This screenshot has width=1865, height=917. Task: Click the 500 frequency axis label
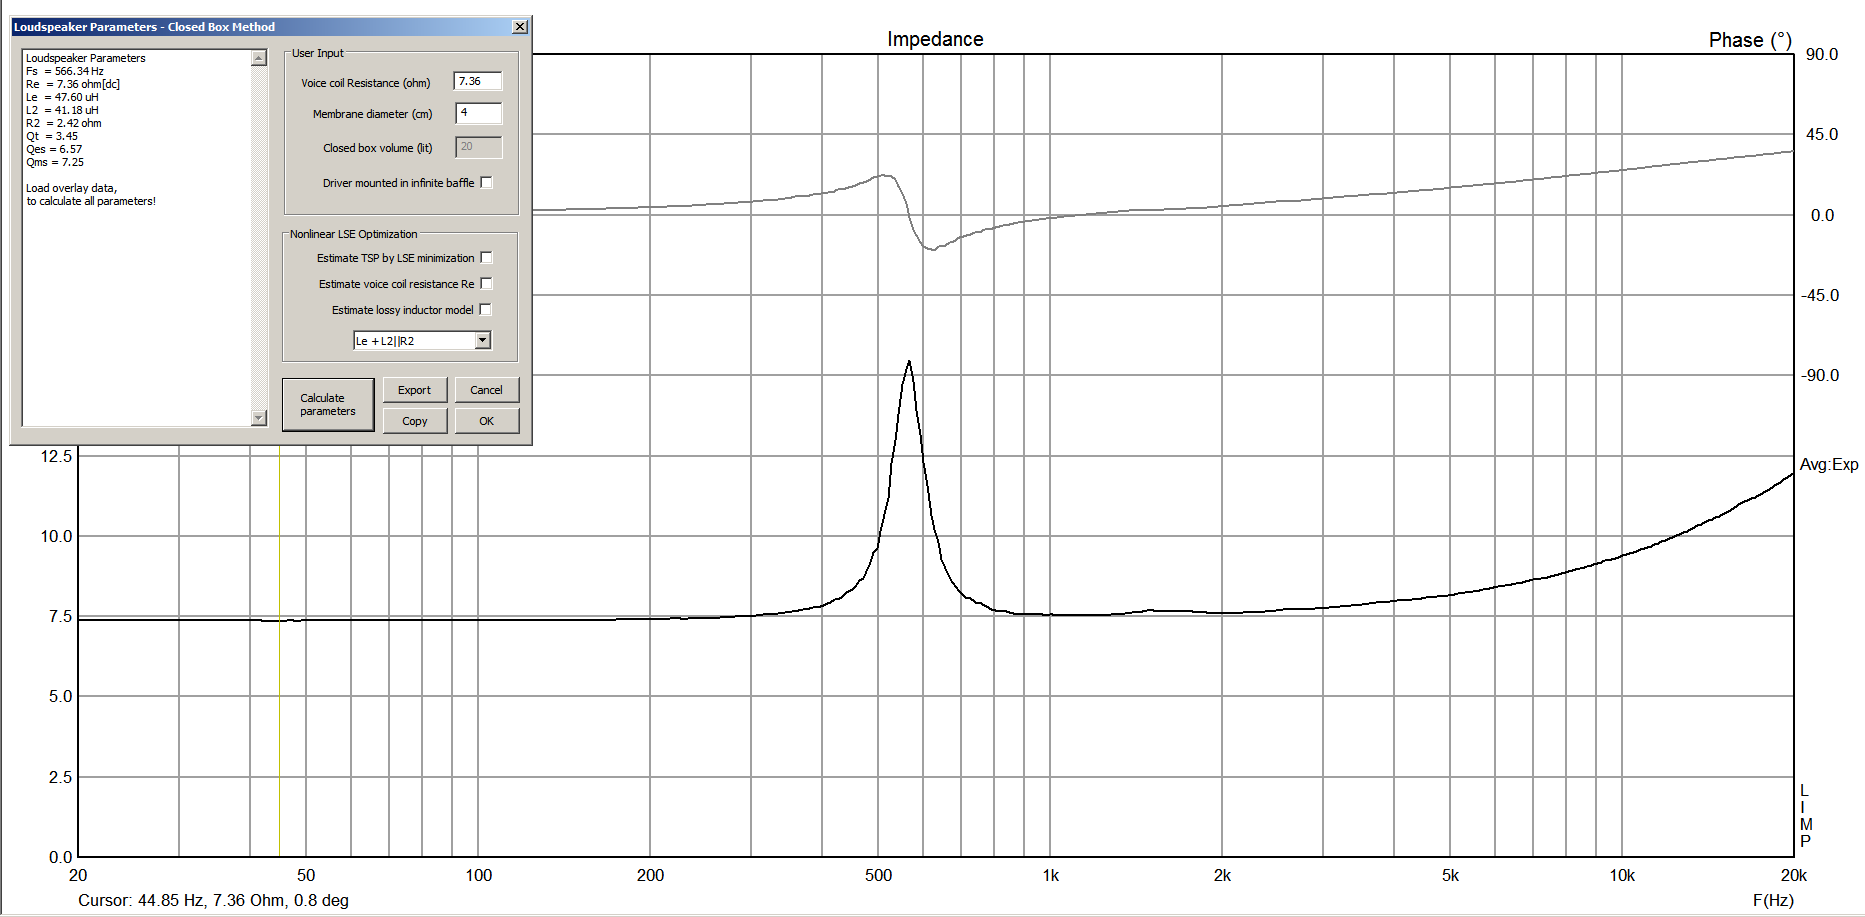(878, 875)
